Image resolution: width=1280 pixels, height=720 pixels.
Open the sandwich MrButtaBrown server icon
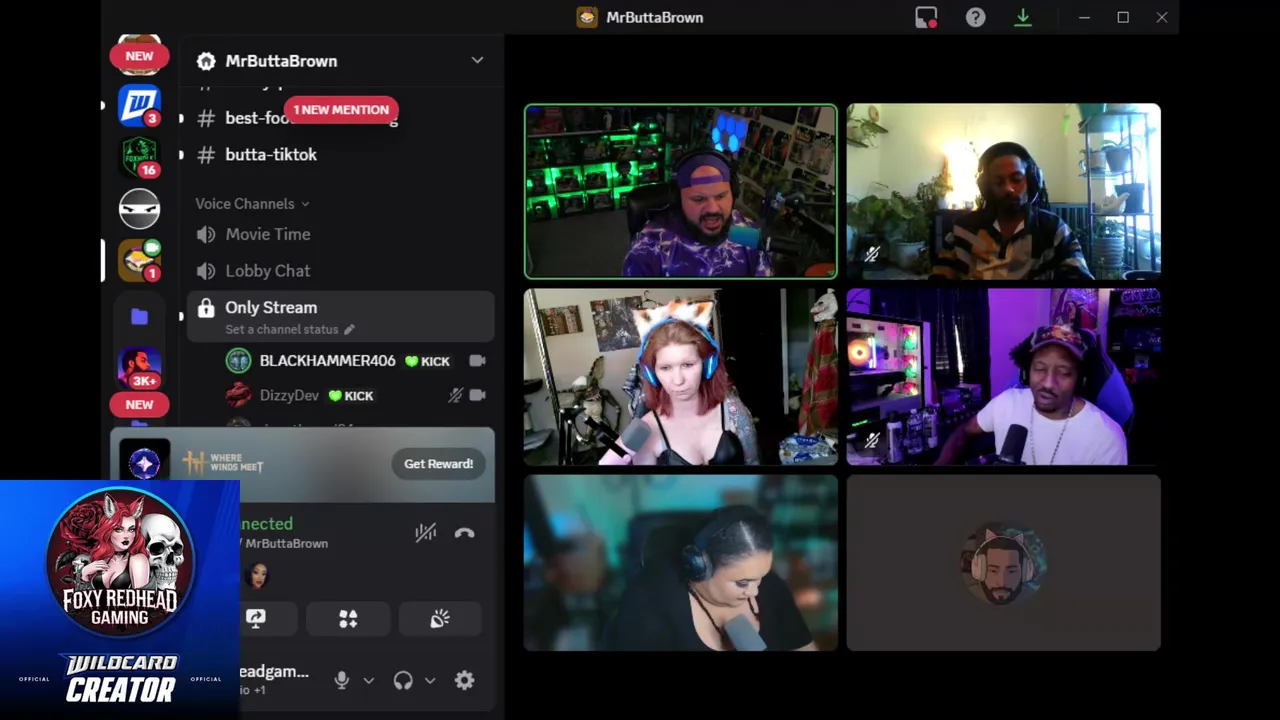click(x=139, y=260)
